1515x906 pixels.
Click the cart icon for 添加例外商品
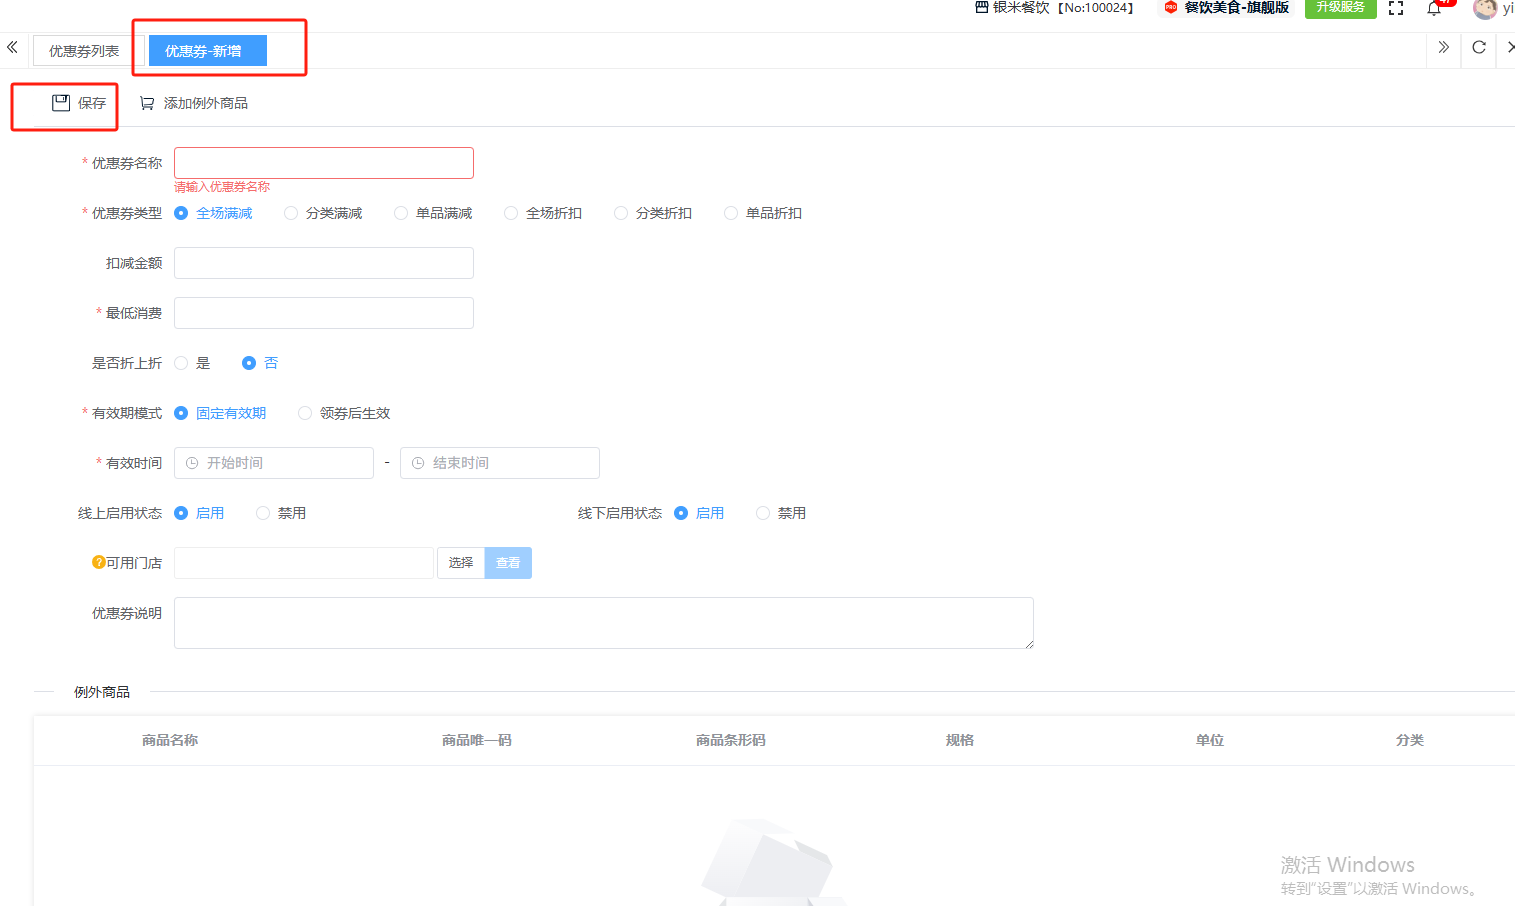pyautogui.click(x=147, y=103)
